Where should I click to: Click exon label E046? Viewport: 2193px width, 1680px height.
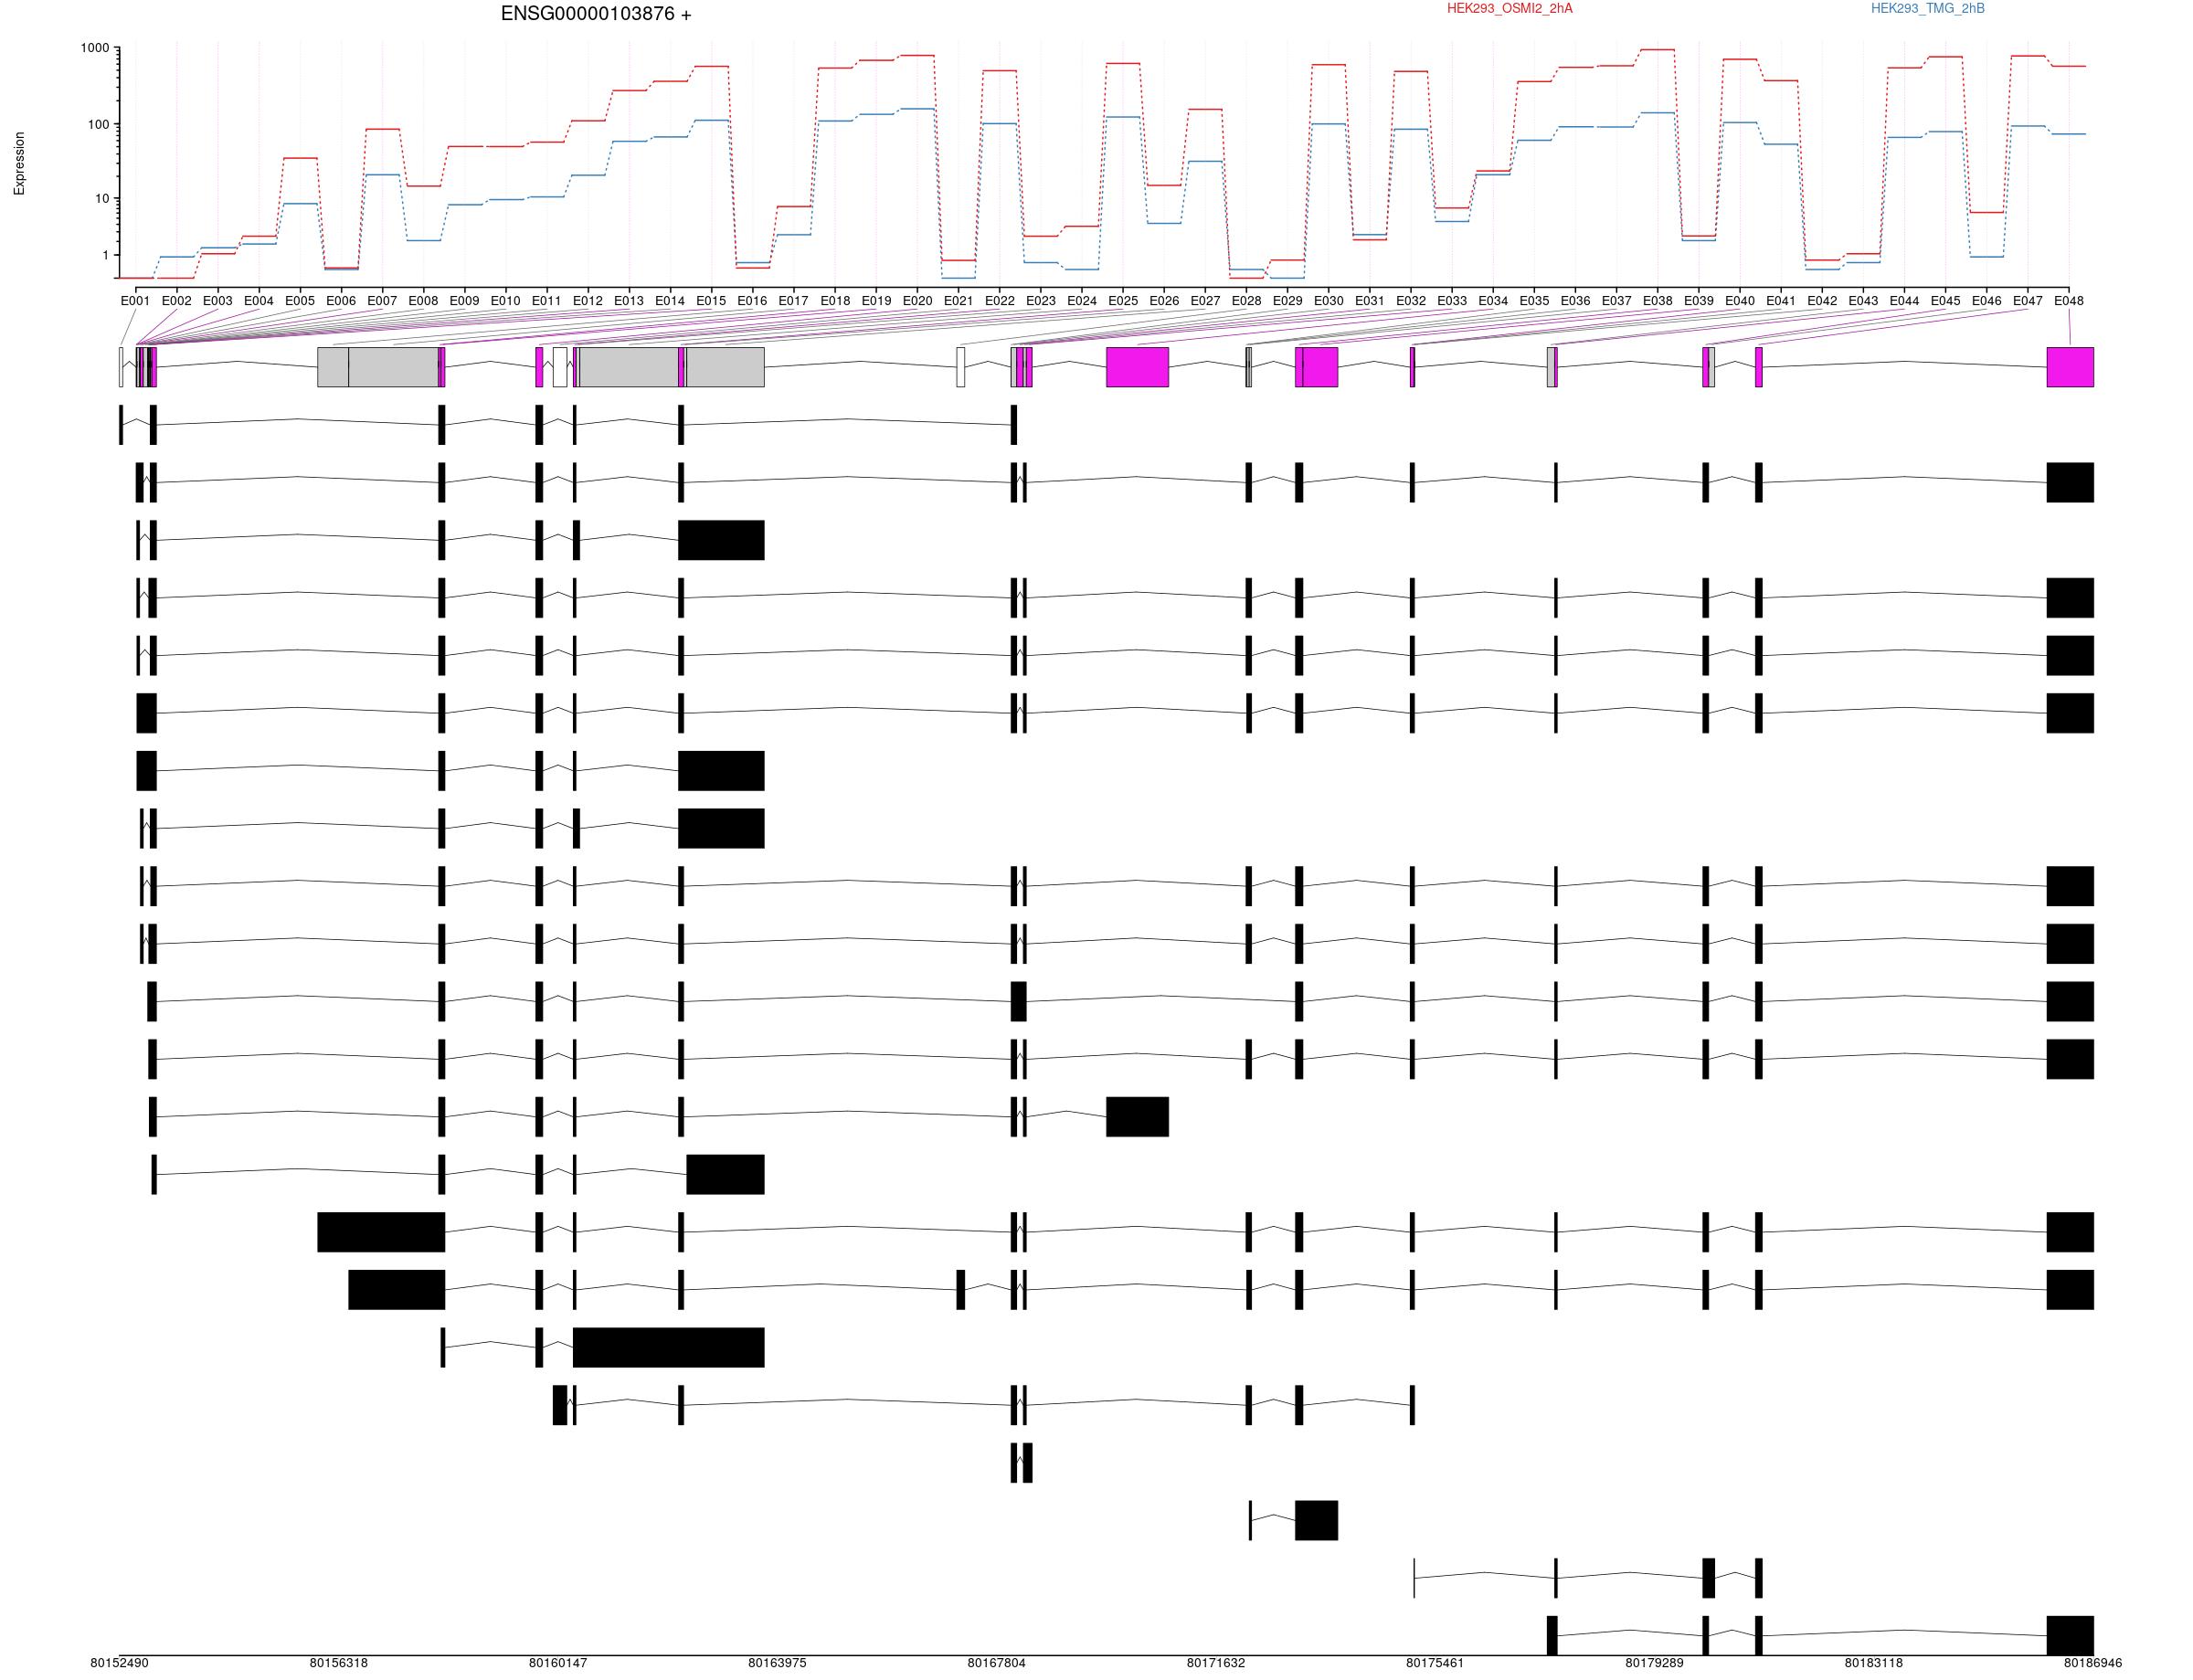1986,301
